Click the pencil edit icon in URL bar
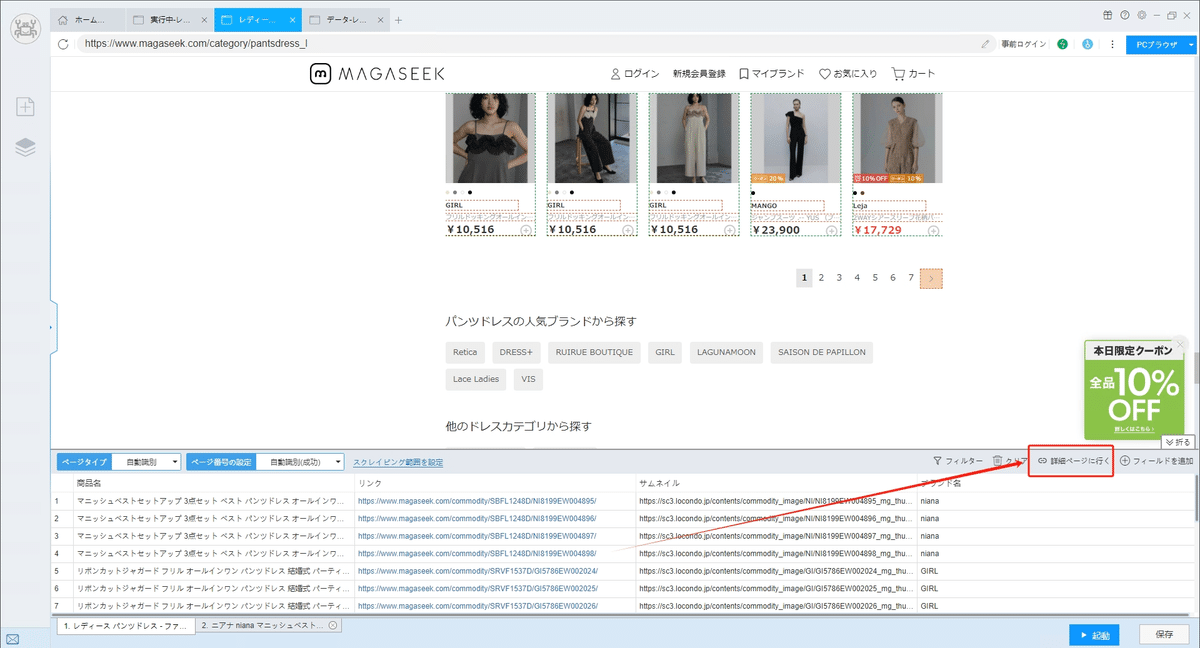This screenshot has height=648, width=1200. click(x=986, y=44)
